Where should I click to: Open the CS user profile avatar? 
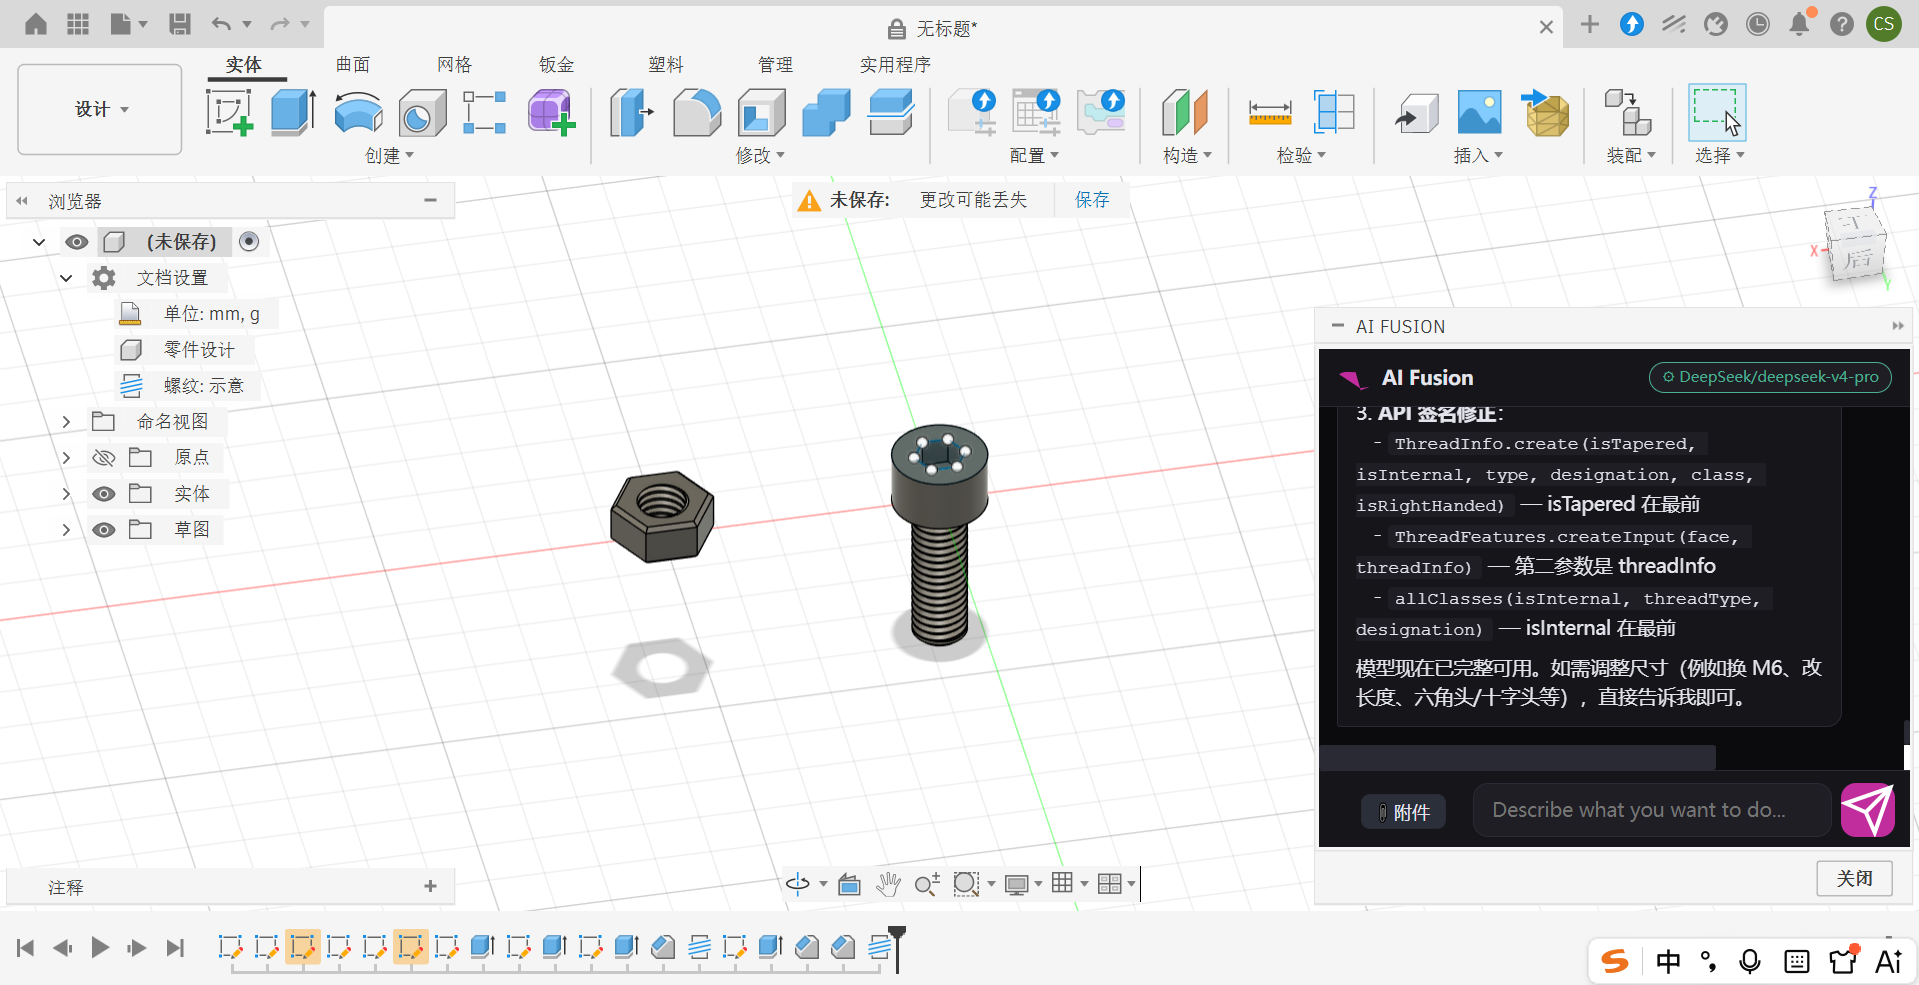pos(1884,24)
